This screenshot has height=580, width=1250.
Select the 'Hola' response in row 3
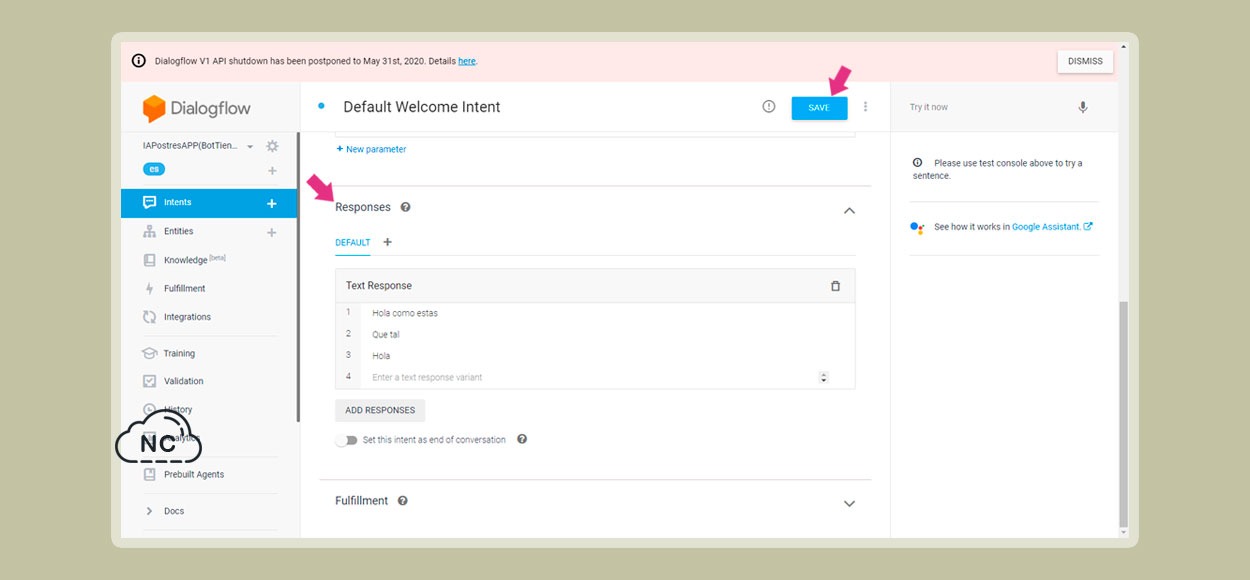381,356
